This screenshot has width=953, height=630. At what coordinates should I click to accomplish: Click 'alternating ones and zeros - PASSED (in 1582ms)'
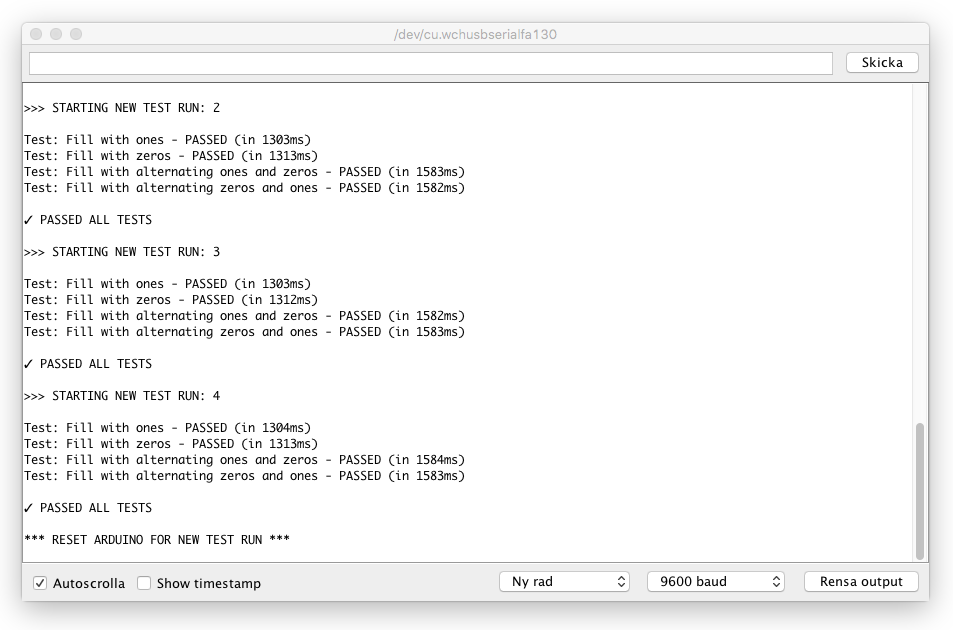point(300,317)
